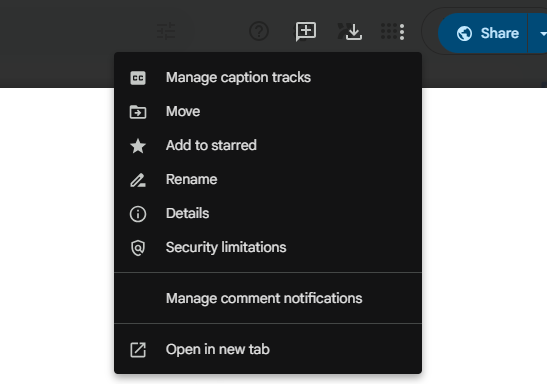Click the security shield icon
547x384 pixels.
point(138,248)
